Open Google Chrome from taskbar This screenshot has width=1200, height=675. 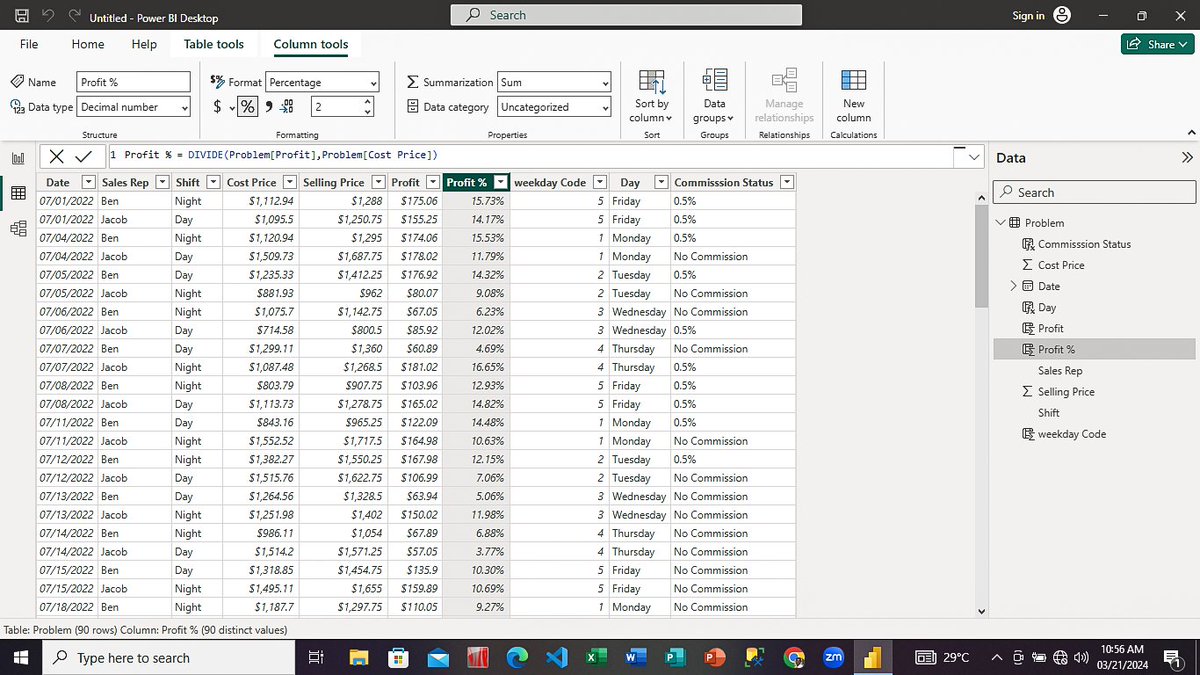pyautogui.click(x=794, y=657)
